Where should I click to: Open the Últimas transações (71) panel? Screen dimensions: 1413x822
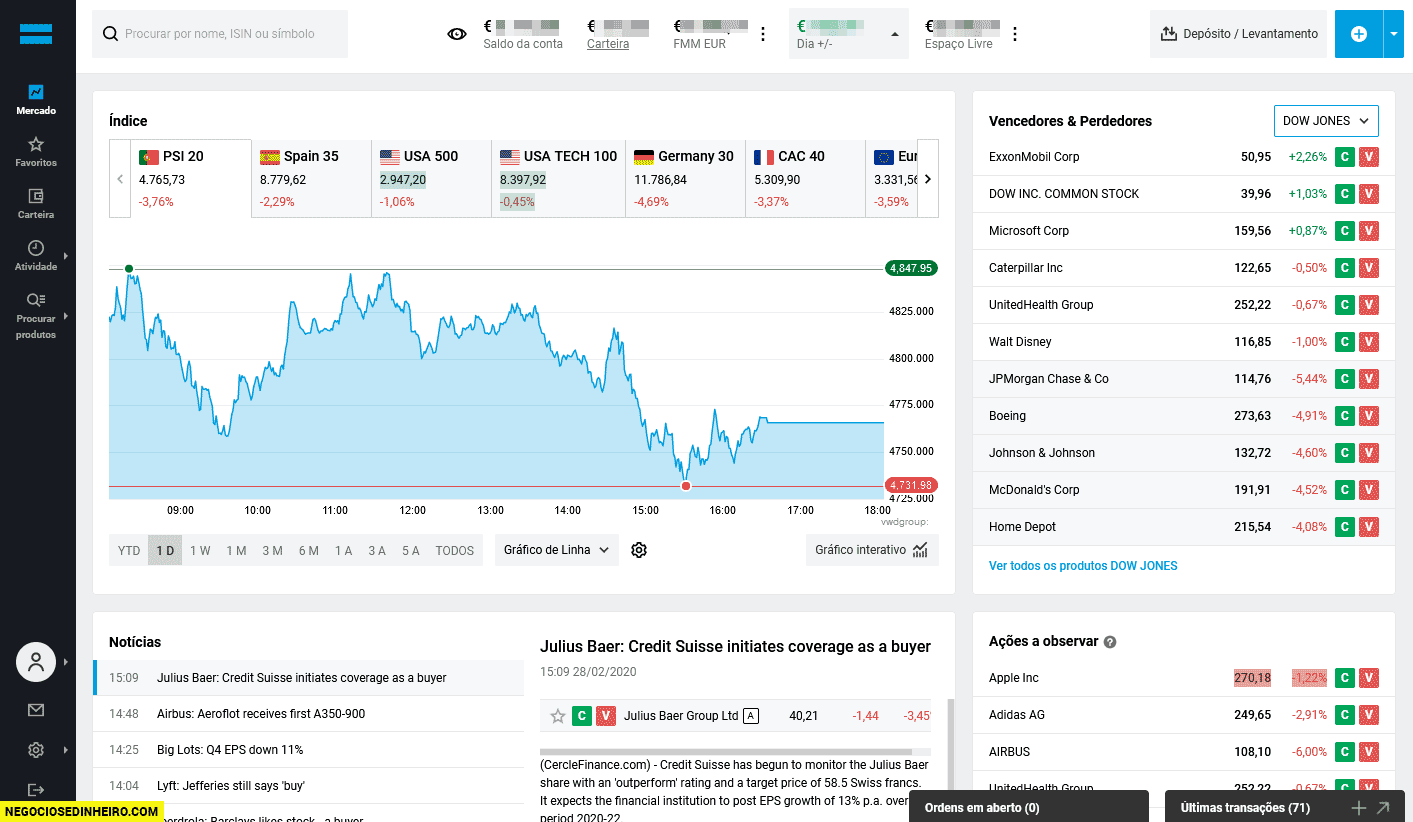tap(1285, 807)
